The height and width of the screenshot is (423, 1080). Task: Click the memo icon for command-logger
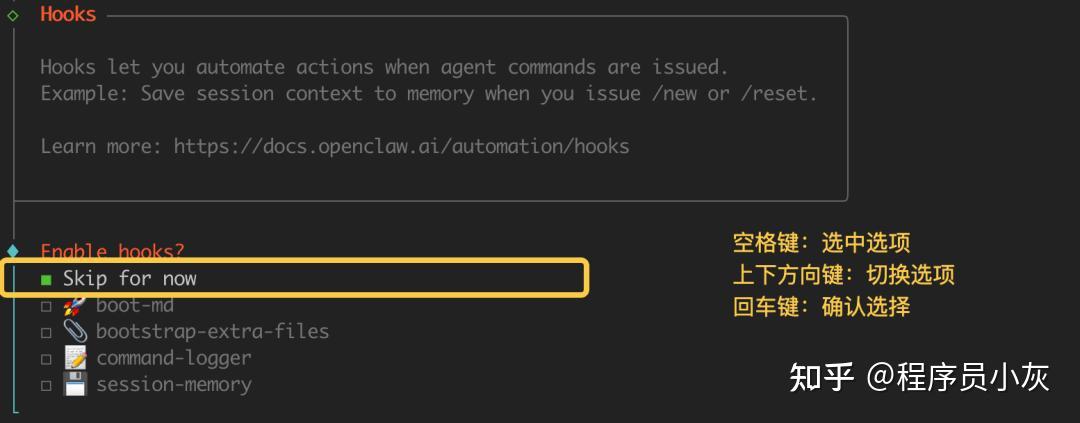pyautogui.click(x=75, y=358)
